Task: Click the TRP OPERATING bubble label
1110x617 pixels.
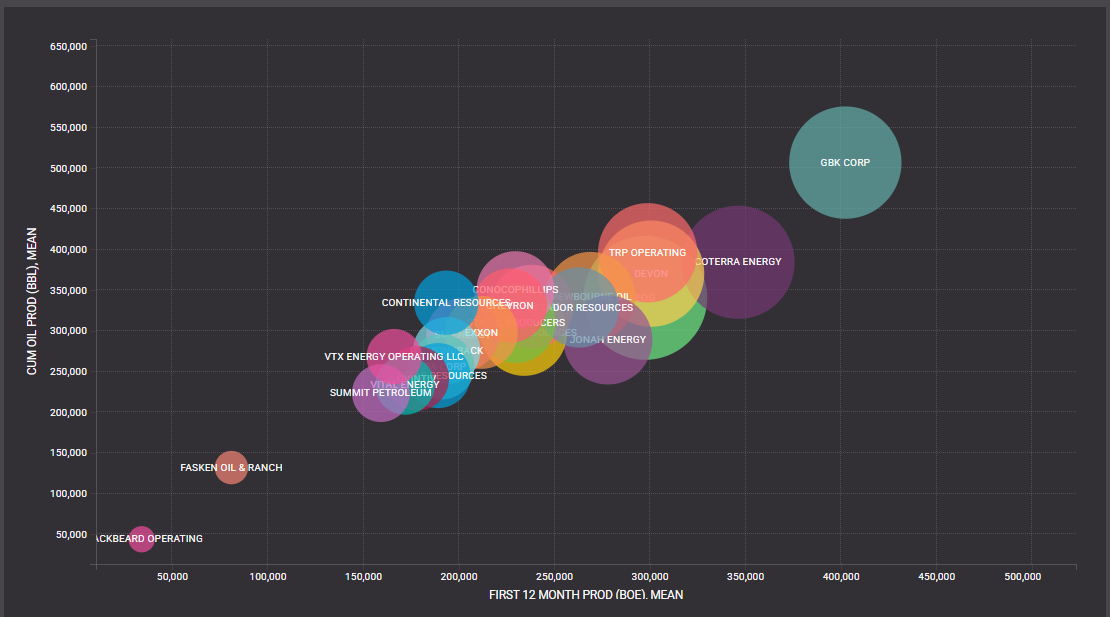Action: point(647,253)
